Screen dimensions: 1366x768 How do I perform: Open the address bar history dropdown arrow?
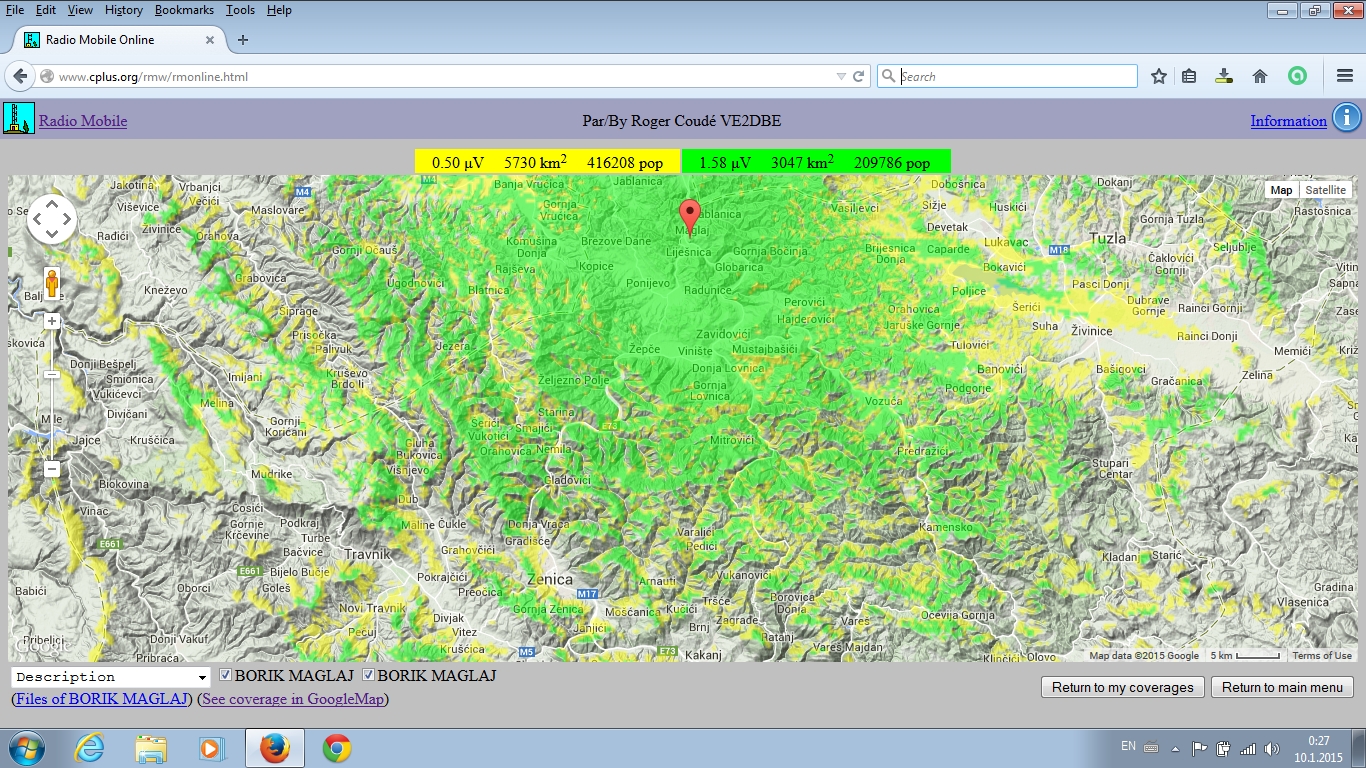click(x=841, y=76)
